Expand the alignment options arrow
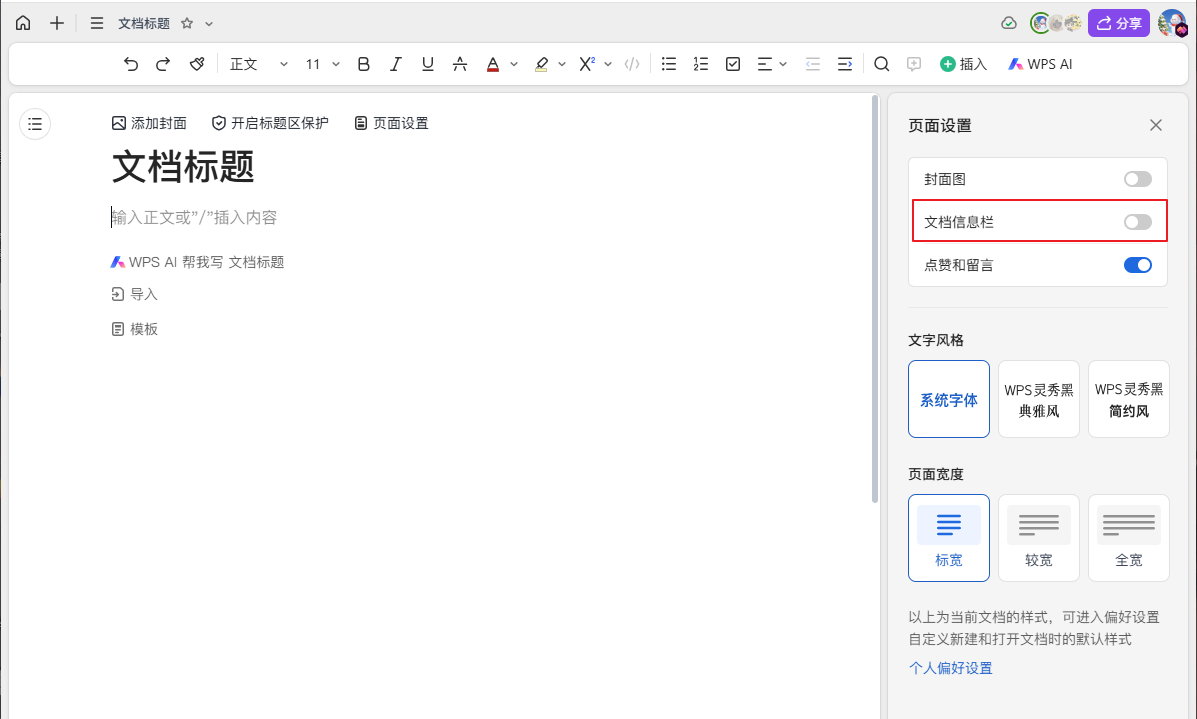1197x719 pixels. click(783, 64)
